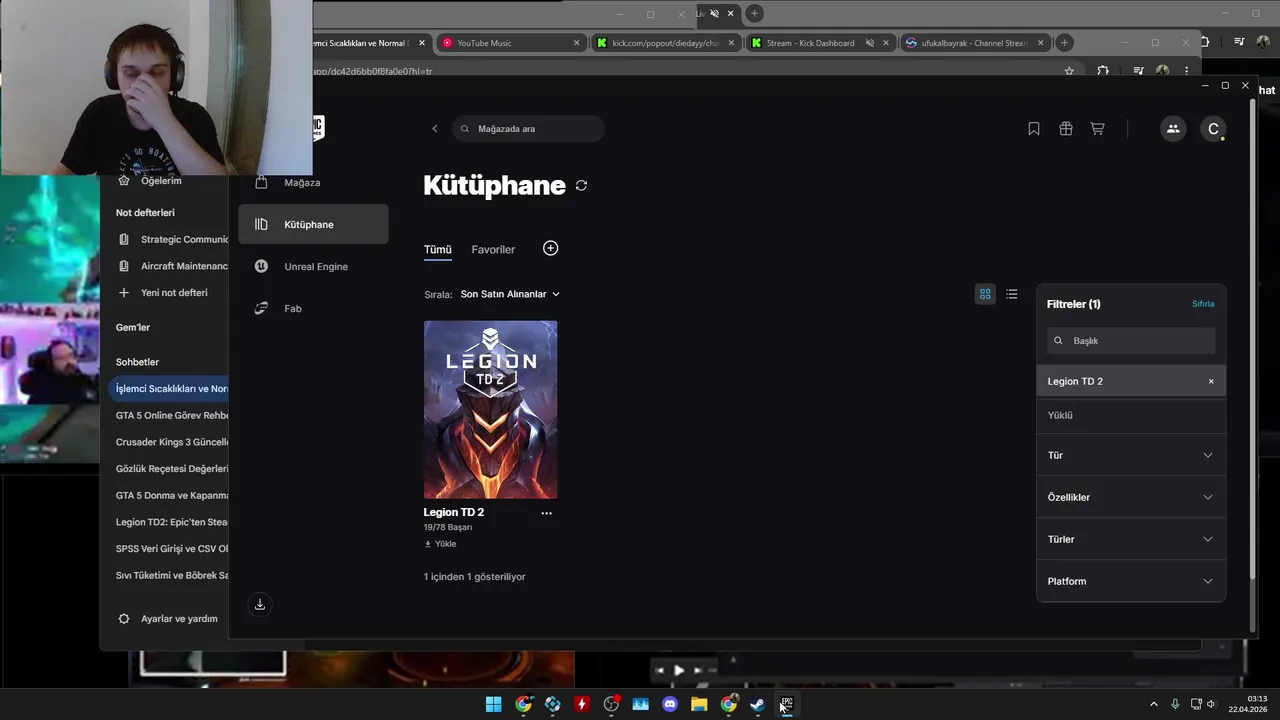Select the Tümü library tab
The height and width of the screenshot is (720, 1280).
[438, 249]
